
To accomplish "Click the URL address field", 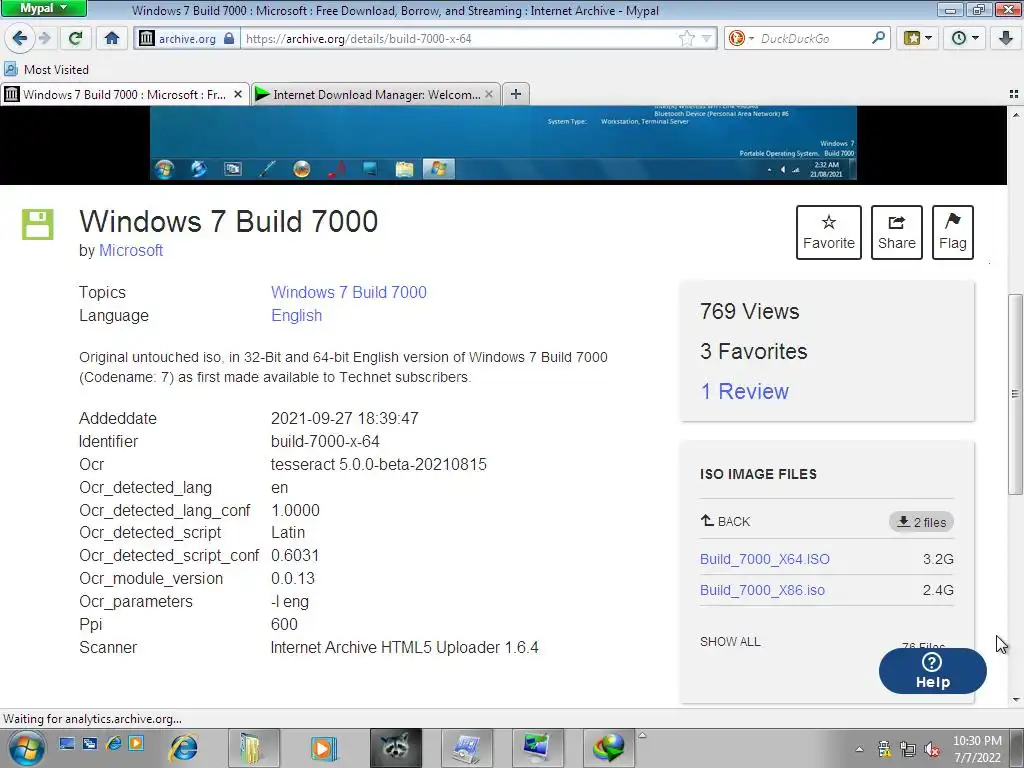I will [x=457, y=39].
